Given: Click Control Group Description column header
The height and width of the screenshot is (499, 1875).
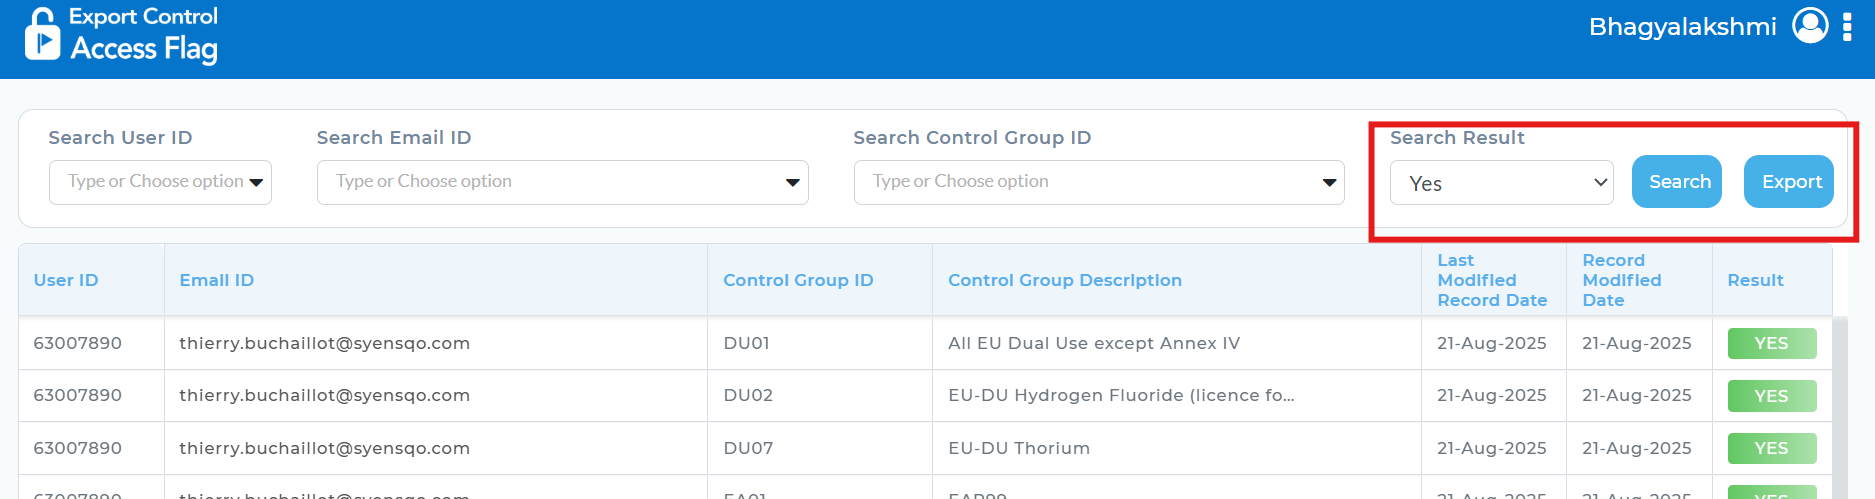Looking at the screenshot, I should point(1064,281).
